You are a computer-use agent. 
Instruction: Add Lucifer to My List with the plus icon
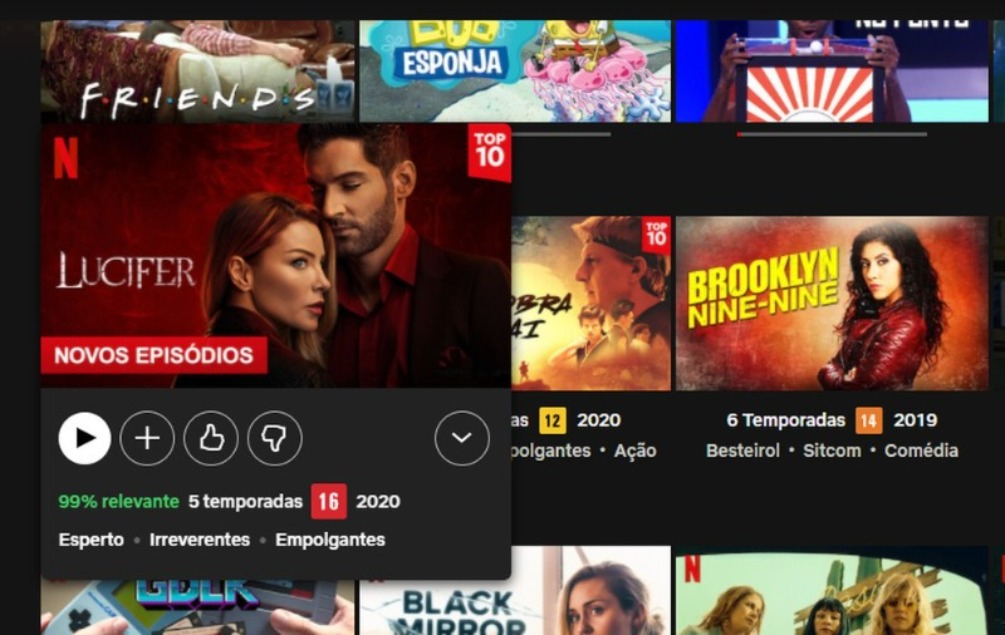click(x=147, y=438)
